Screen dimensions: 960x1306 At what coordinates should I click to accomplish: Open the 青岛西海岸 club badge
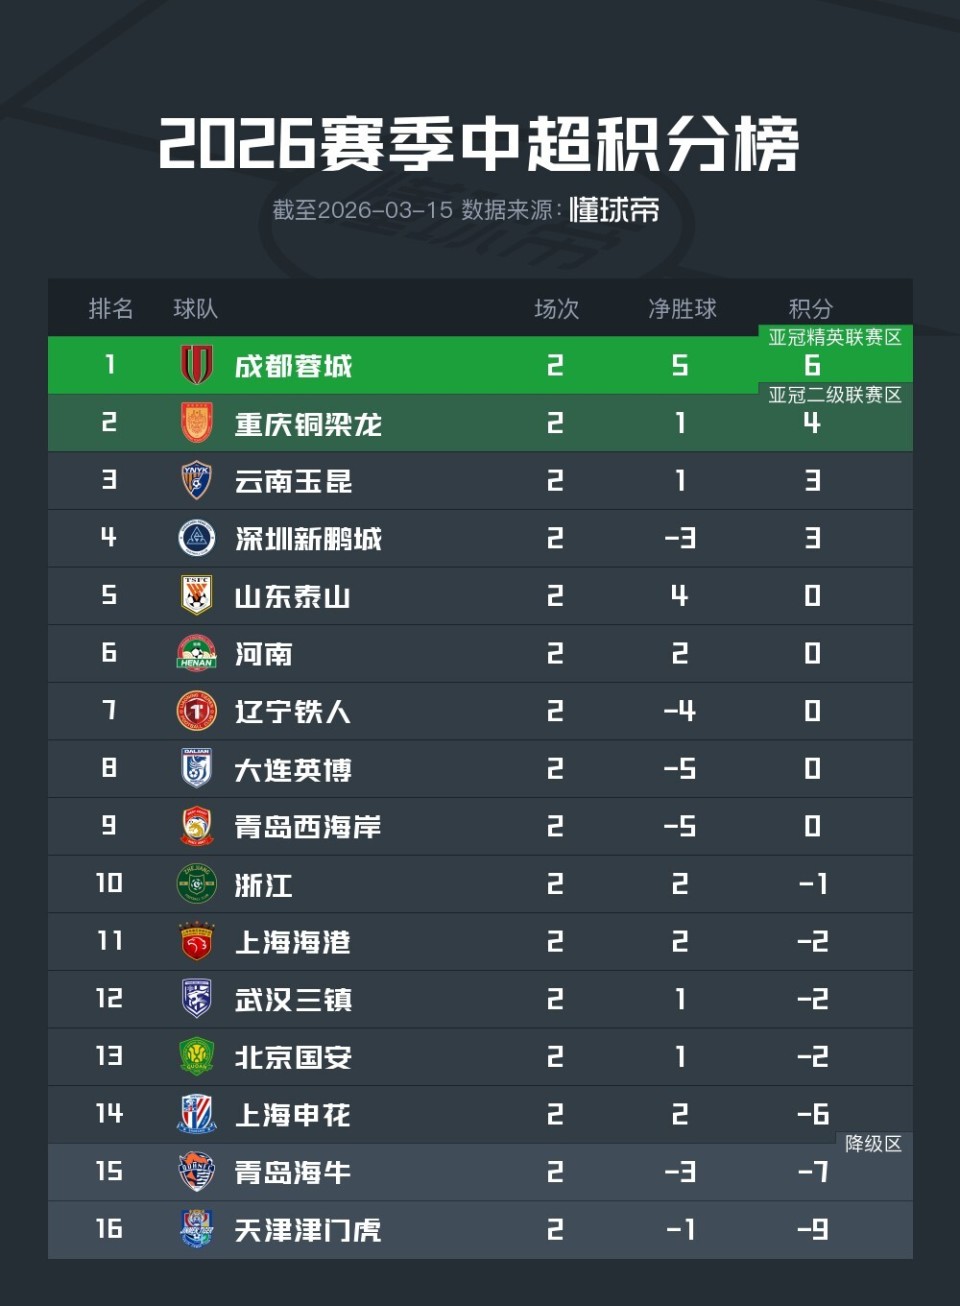pyautogui.click(x=196, y=827)
